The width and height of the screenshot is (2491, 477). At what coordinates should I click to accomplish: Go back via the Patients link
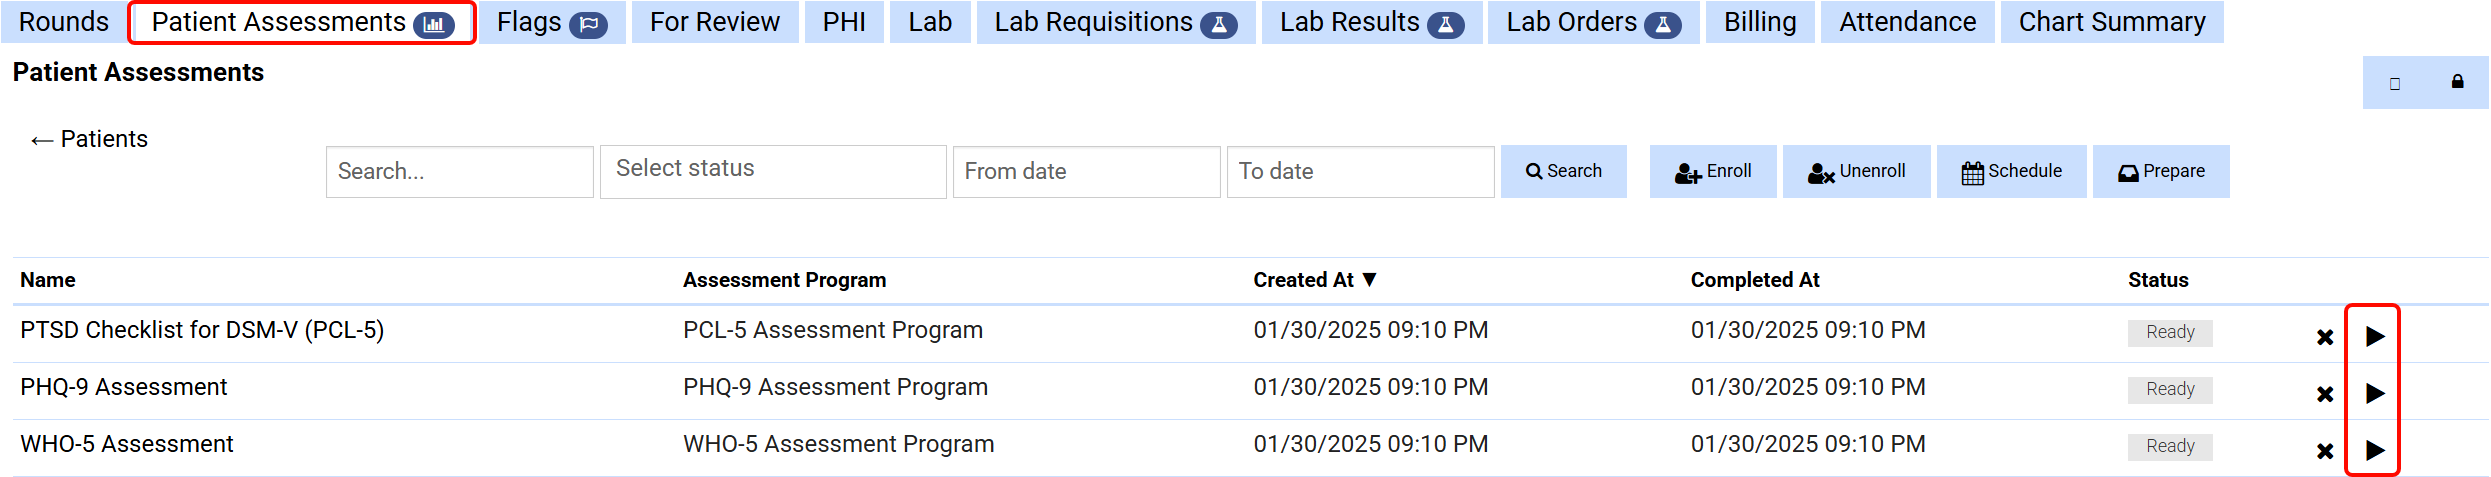(x=89, y=139)
